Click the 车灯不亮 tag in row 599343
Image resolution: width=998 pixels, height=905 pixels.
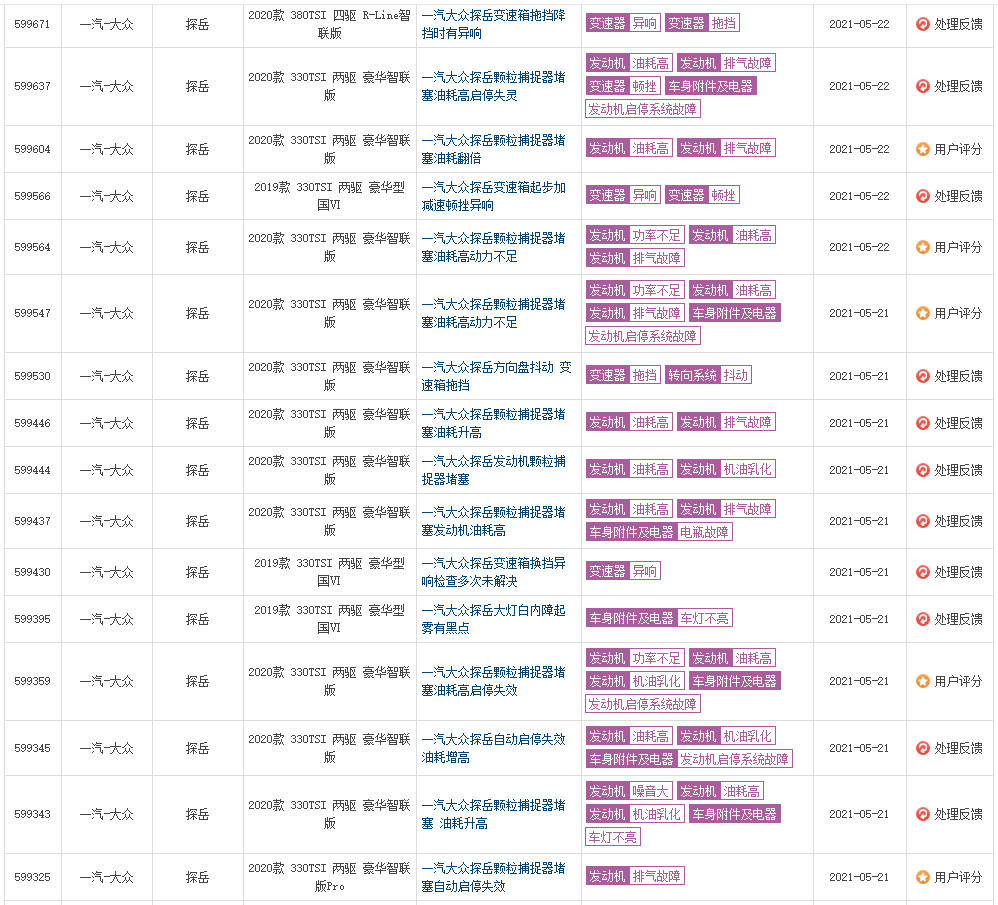(x=612, y=837)
